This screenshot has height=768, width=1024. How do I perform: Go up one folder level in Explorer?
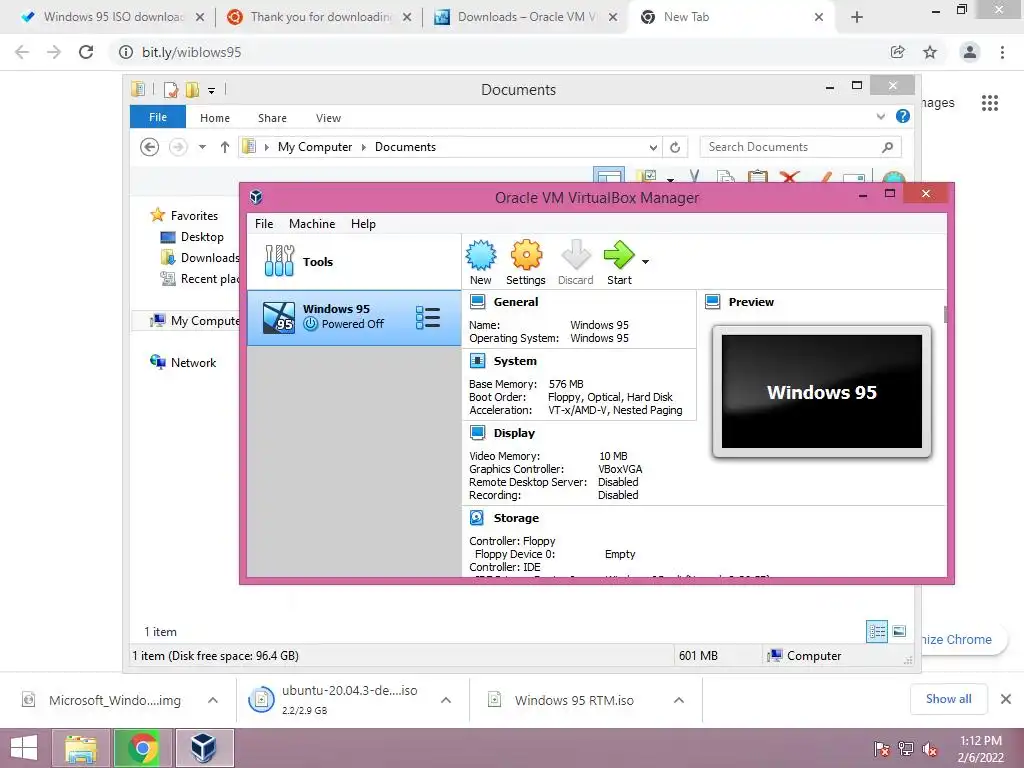click(225, 147)
